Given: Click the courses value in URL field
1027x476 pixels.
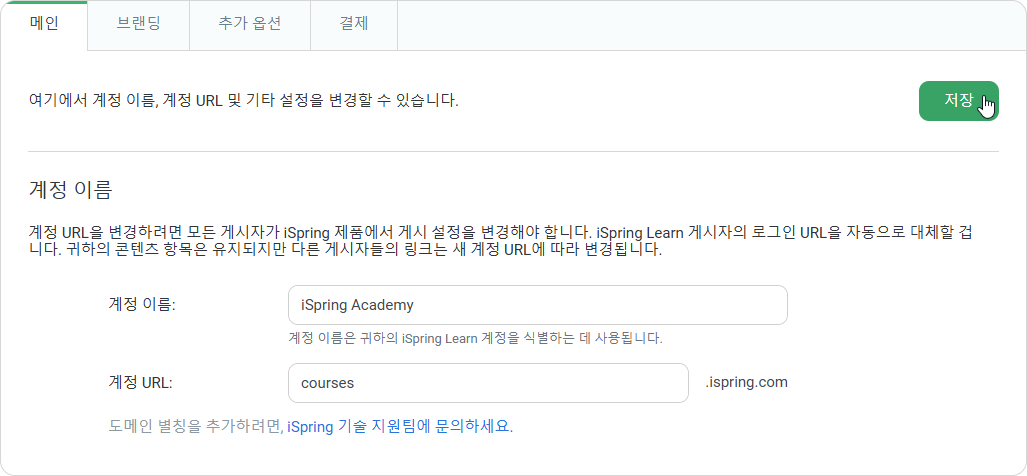Looking at the screenshot, I should click(x=327, y=383).
